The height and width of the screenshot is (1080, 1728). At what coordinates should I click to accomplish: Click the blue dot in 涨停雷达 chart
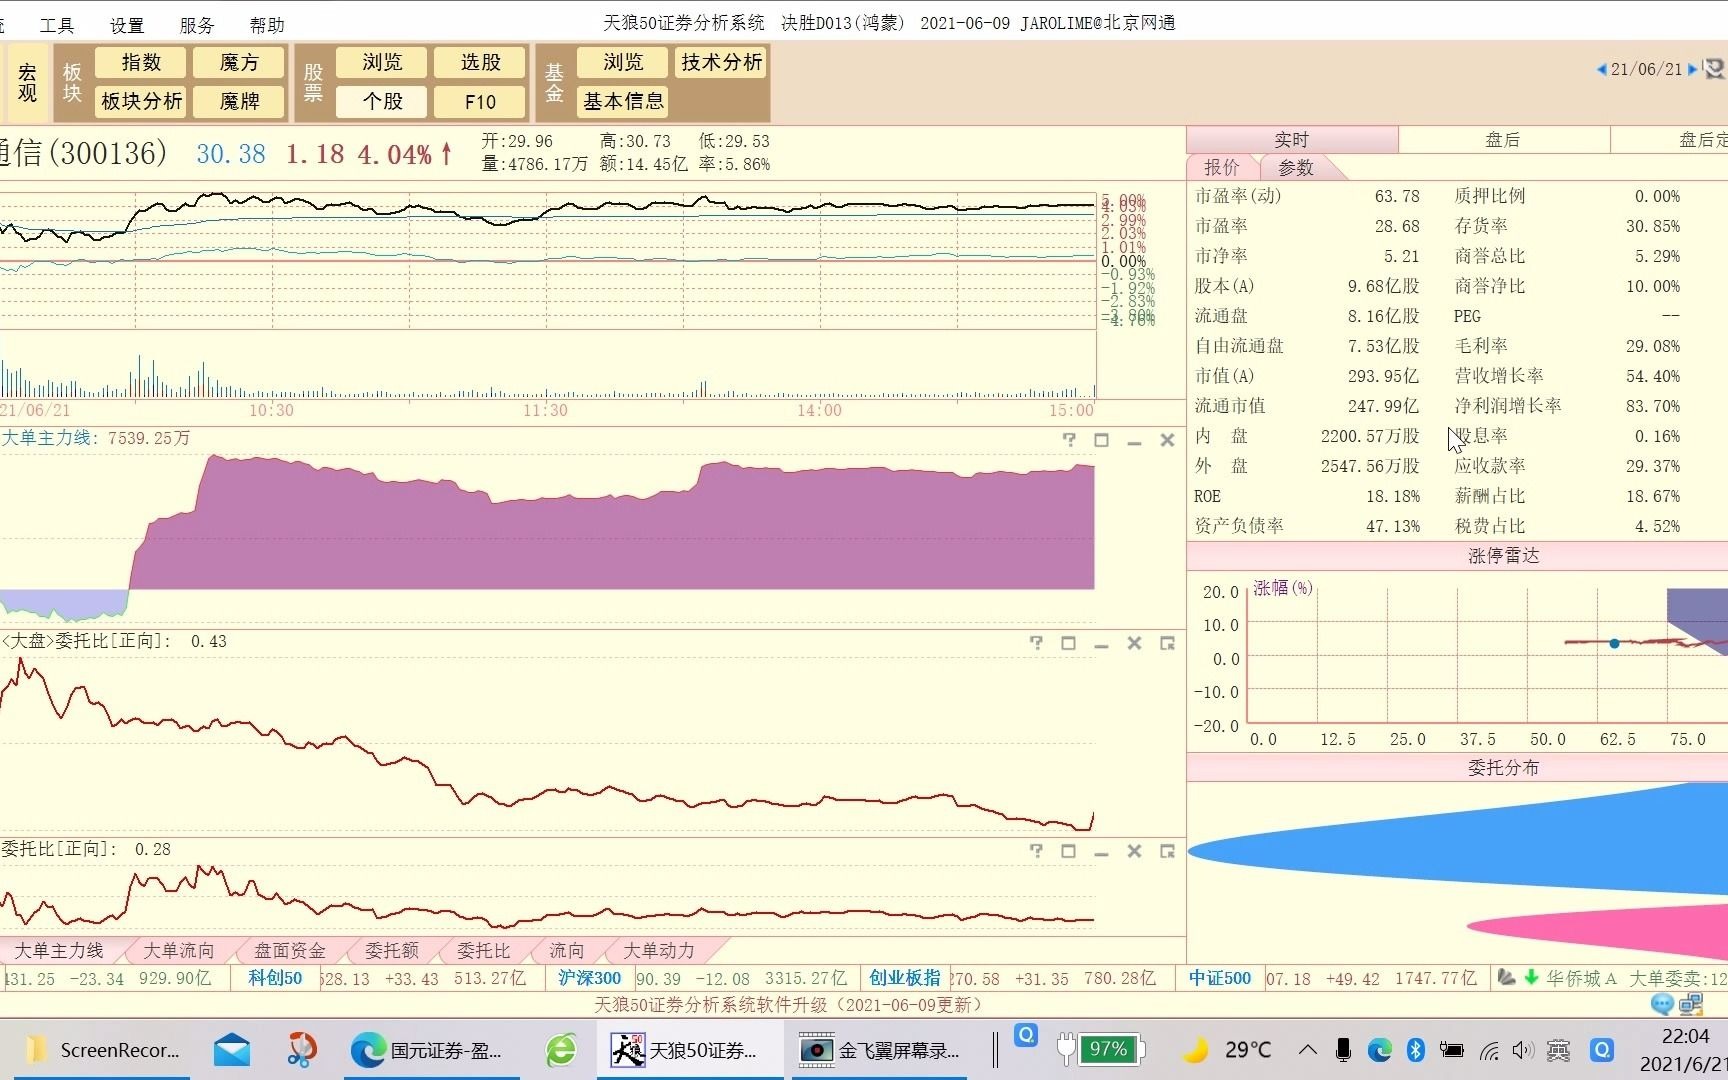coord(1614,643)
